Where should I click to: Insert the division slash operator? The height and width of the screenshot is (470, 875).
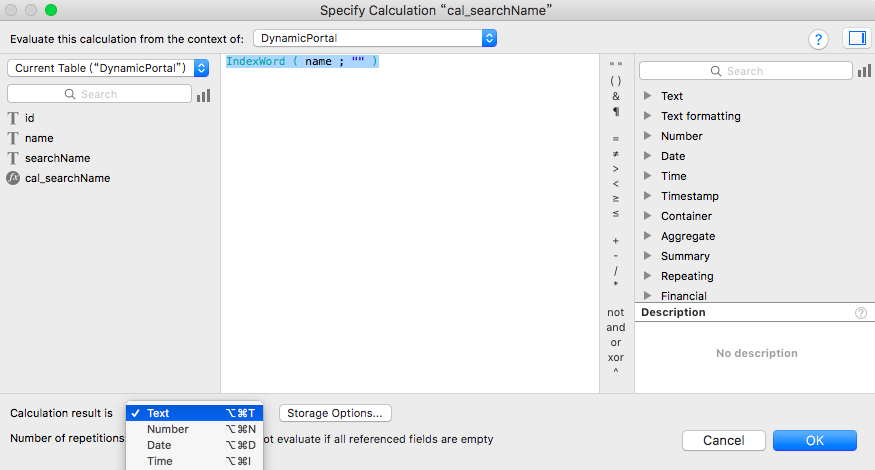click(616, 271)
